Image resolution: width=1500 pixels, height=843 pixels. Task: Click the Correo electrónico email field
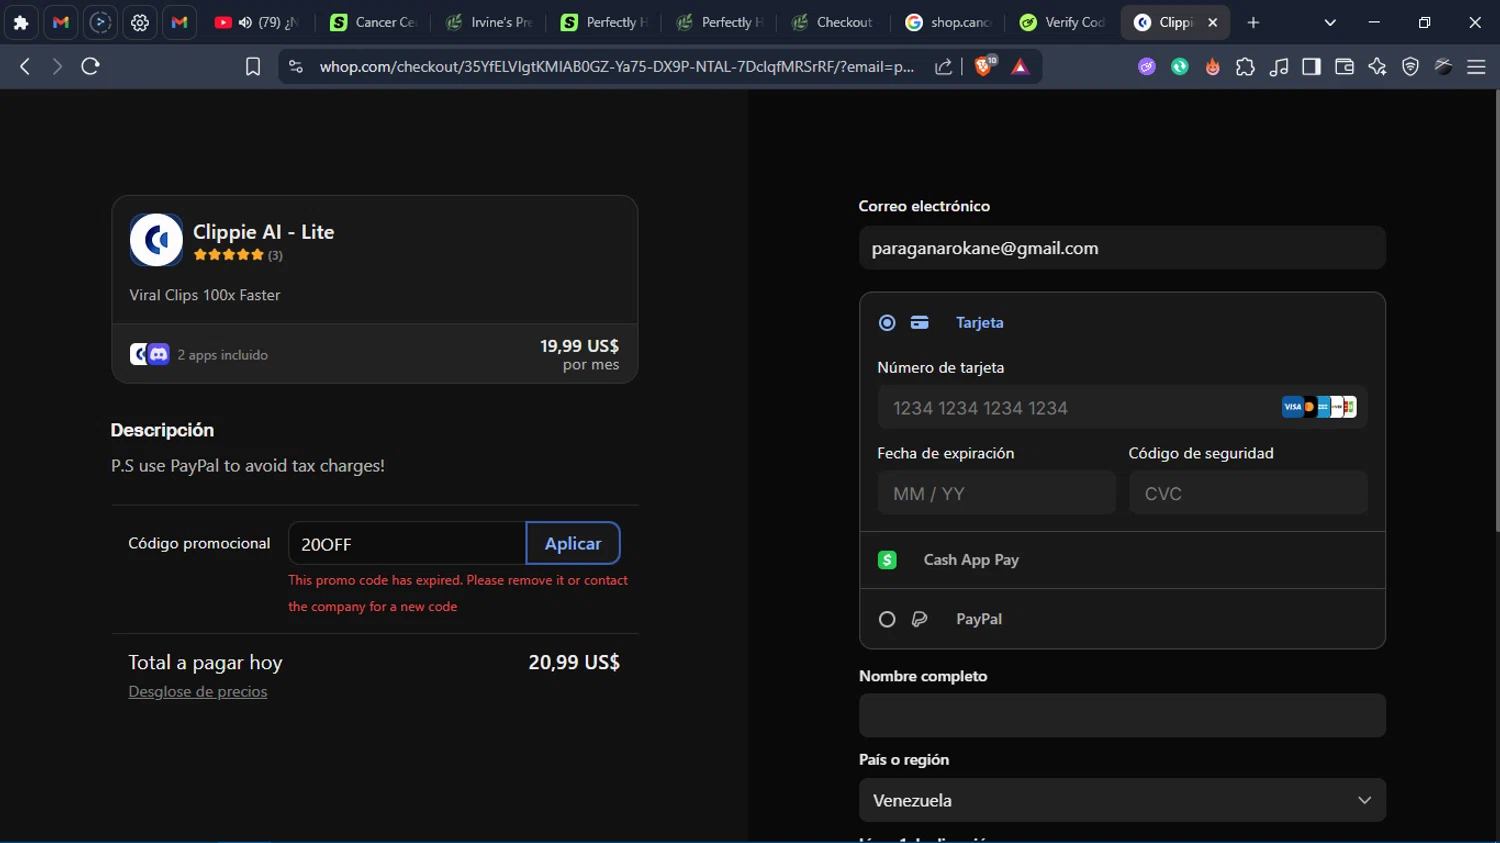tap(1122, 248)
